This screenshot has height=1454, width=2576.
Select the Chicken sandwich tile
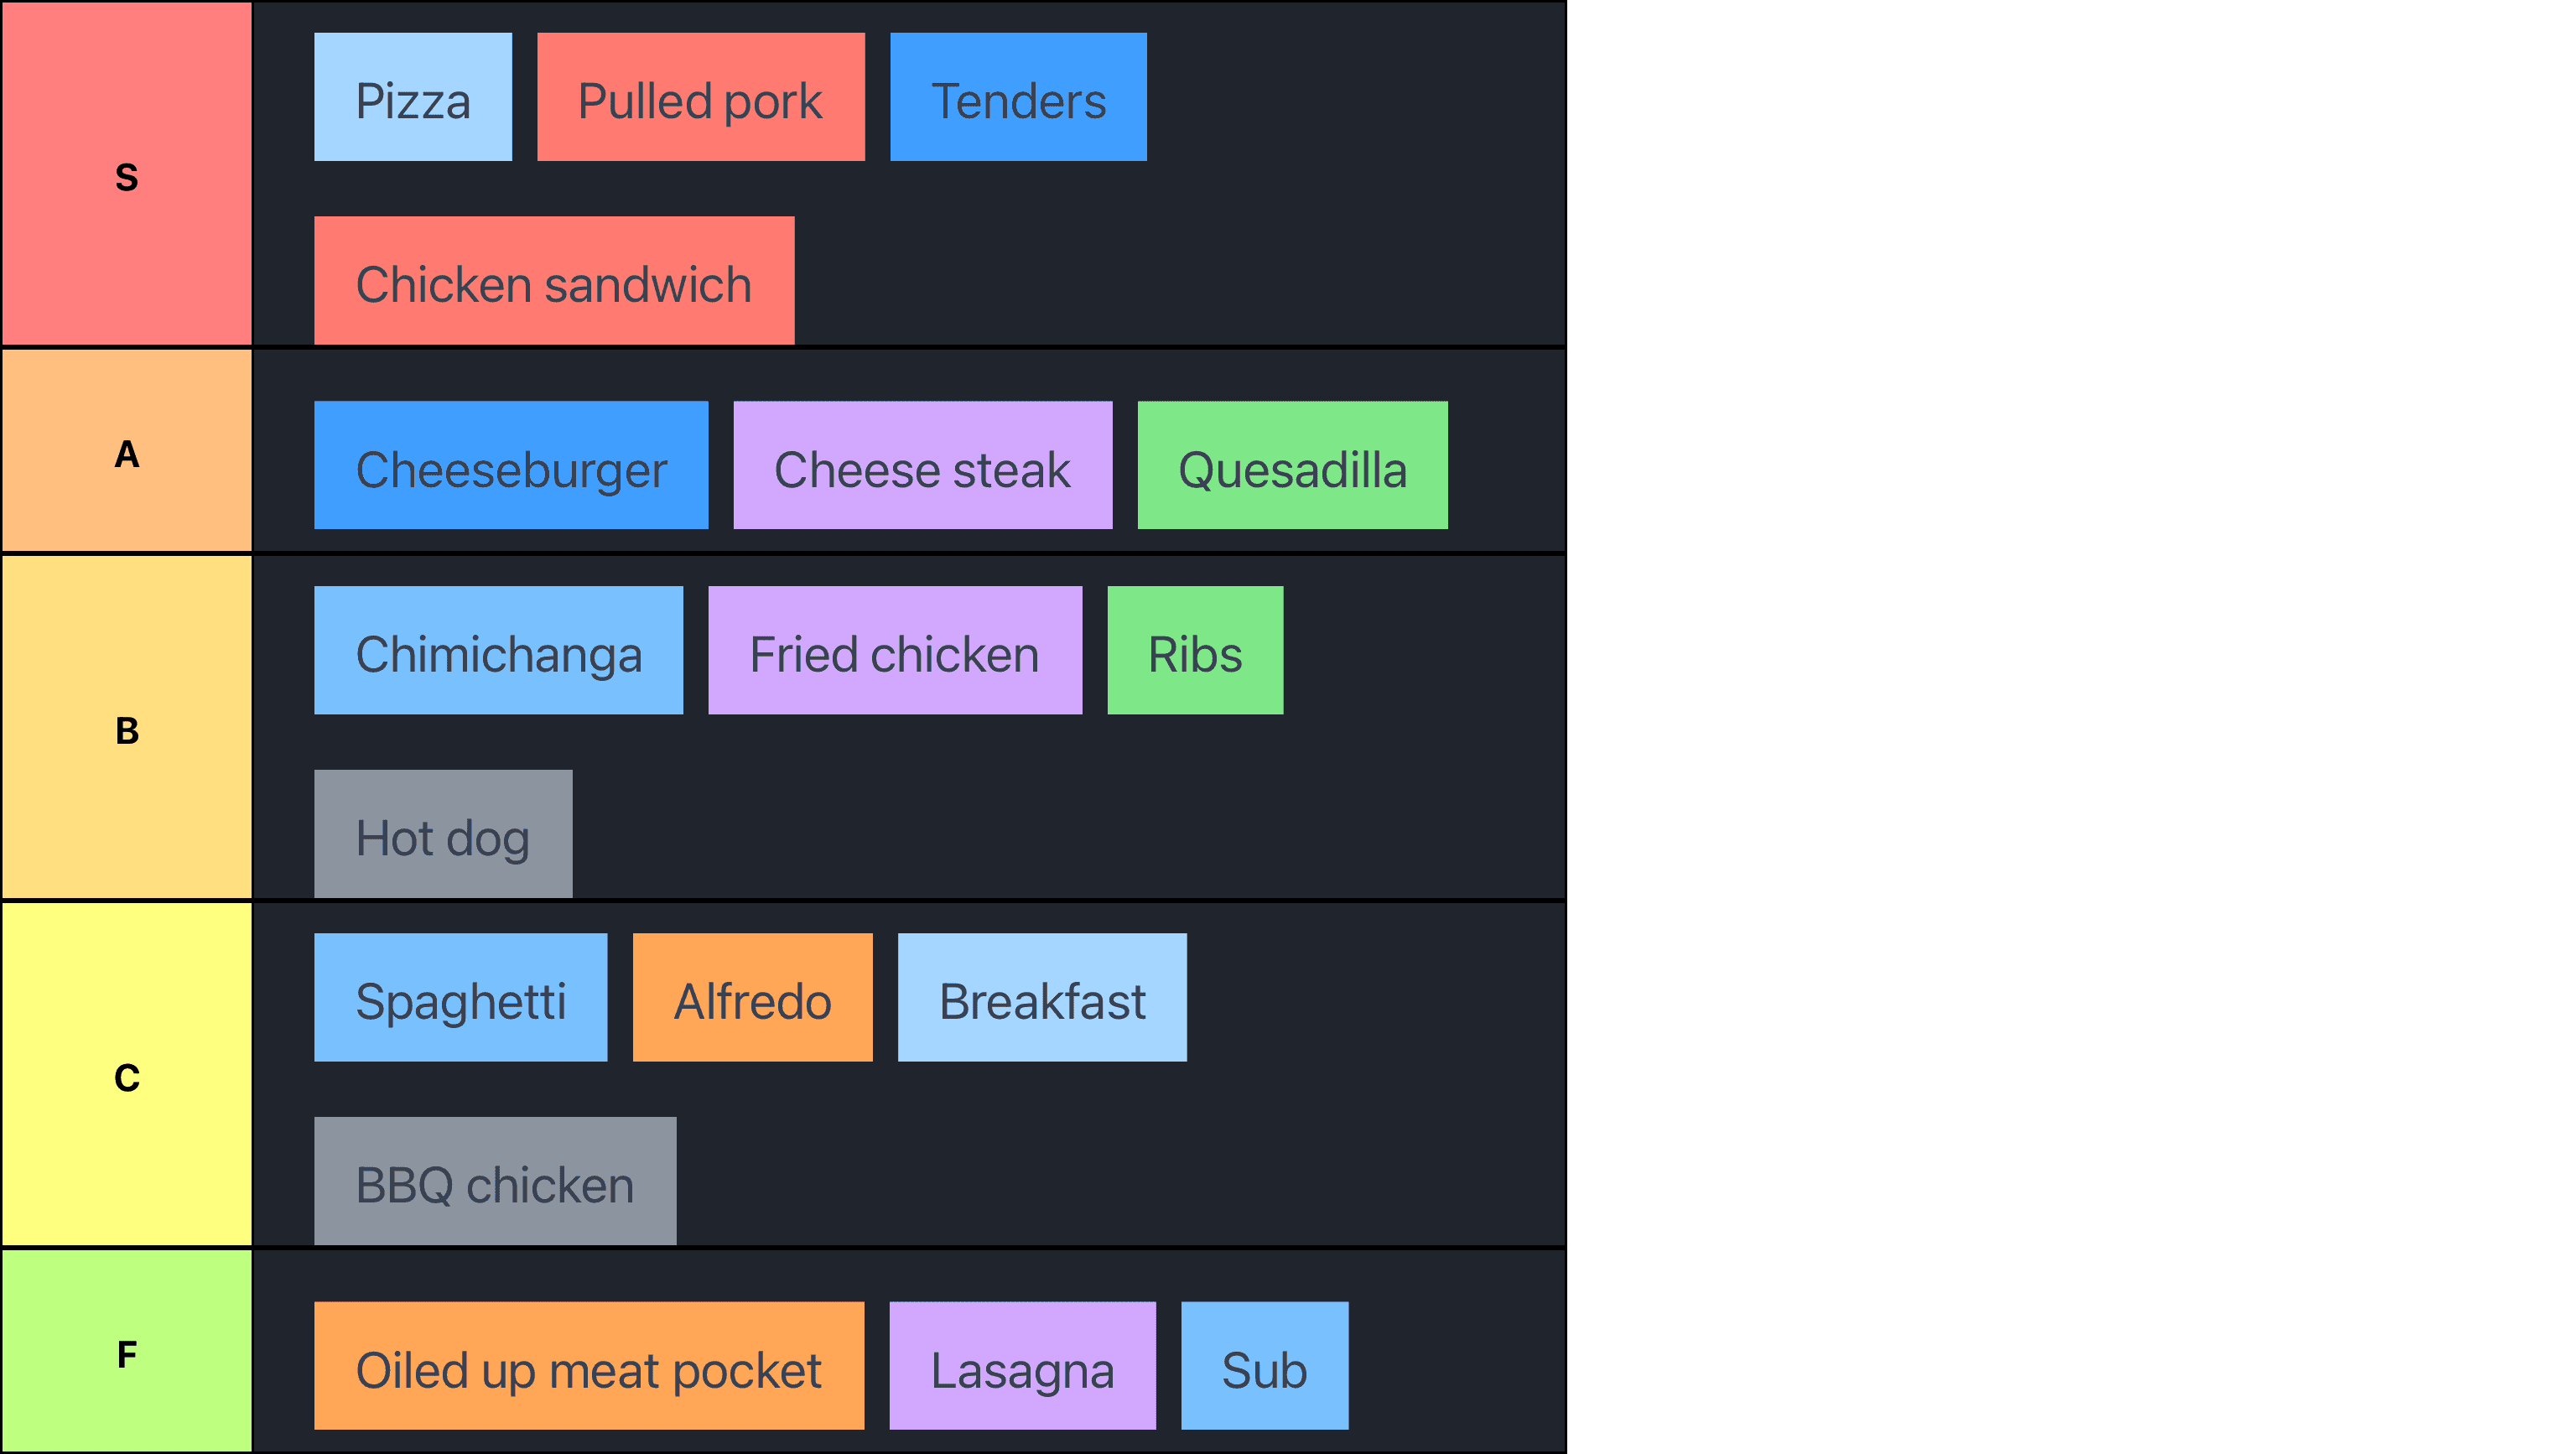[x=554, y=281]
